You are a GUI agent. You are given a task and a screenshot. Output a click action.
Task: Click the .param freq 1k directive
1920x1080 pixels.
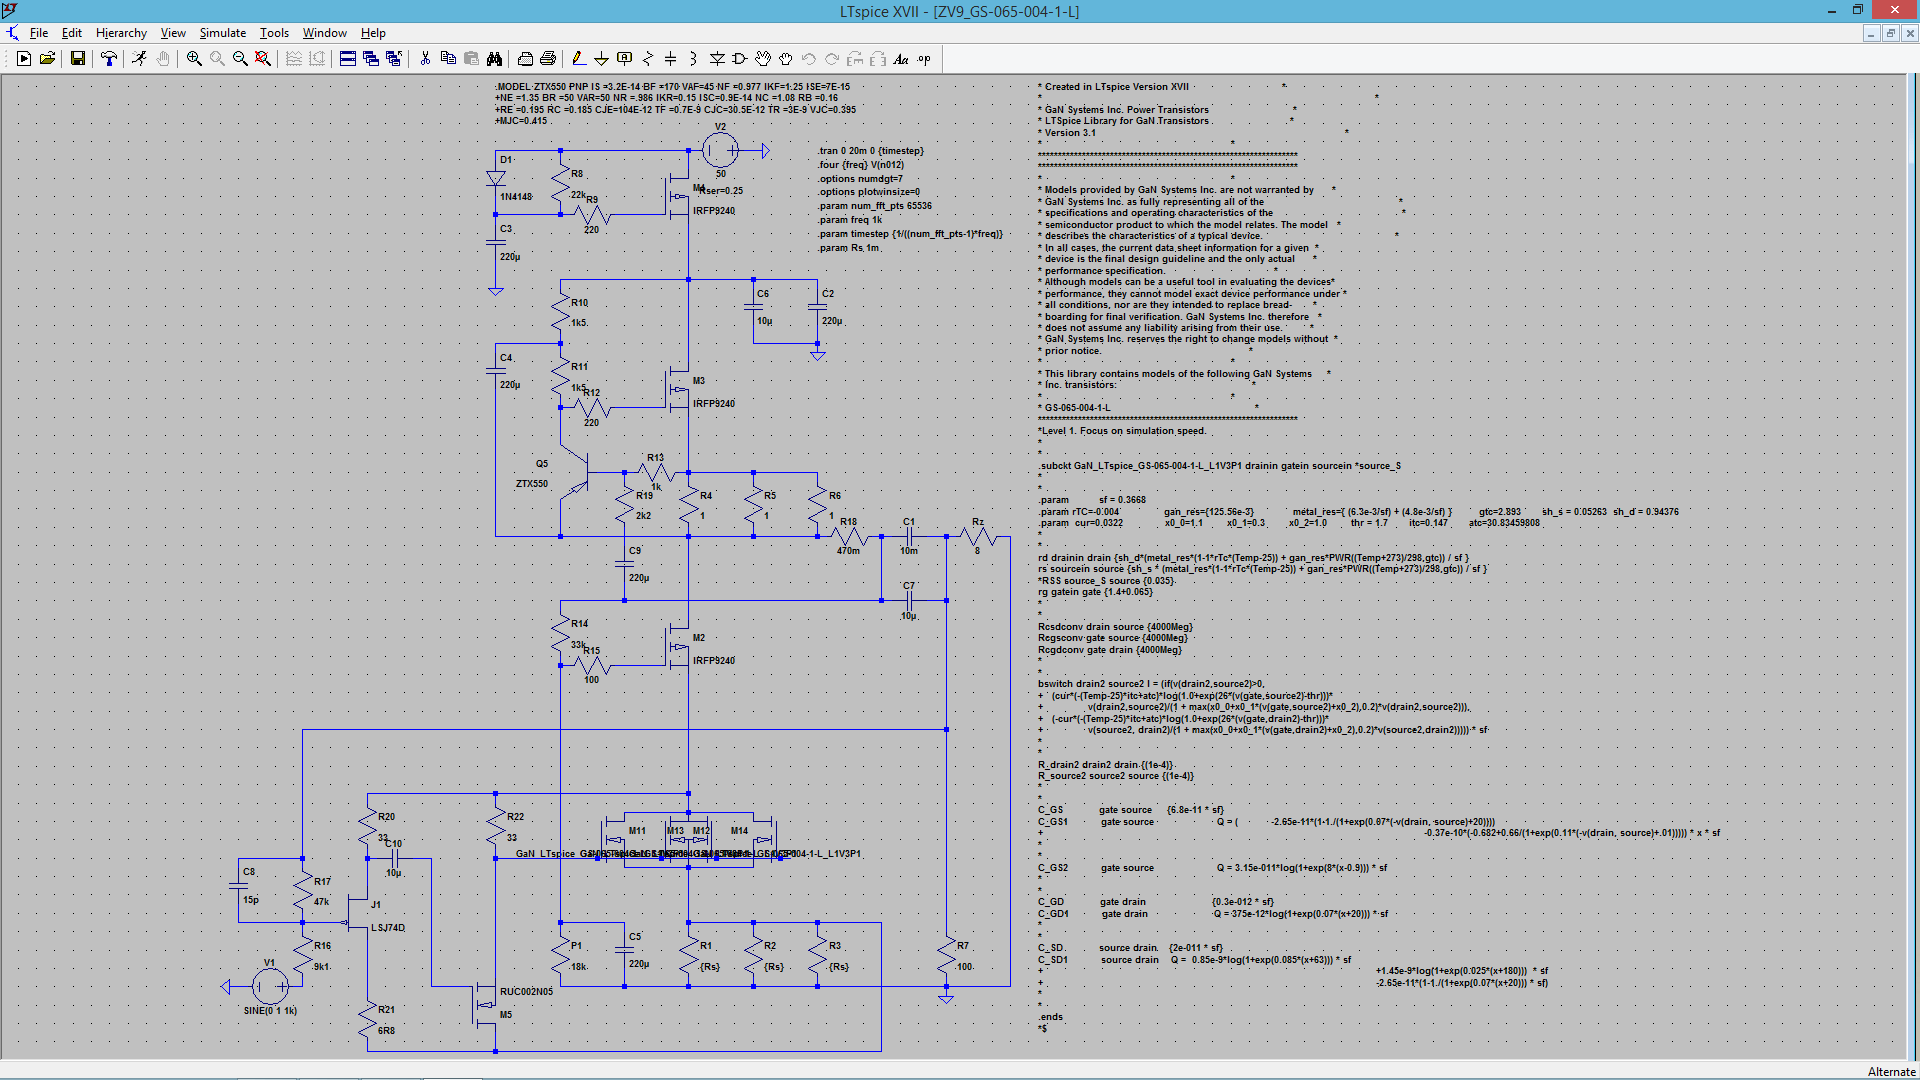850,220
